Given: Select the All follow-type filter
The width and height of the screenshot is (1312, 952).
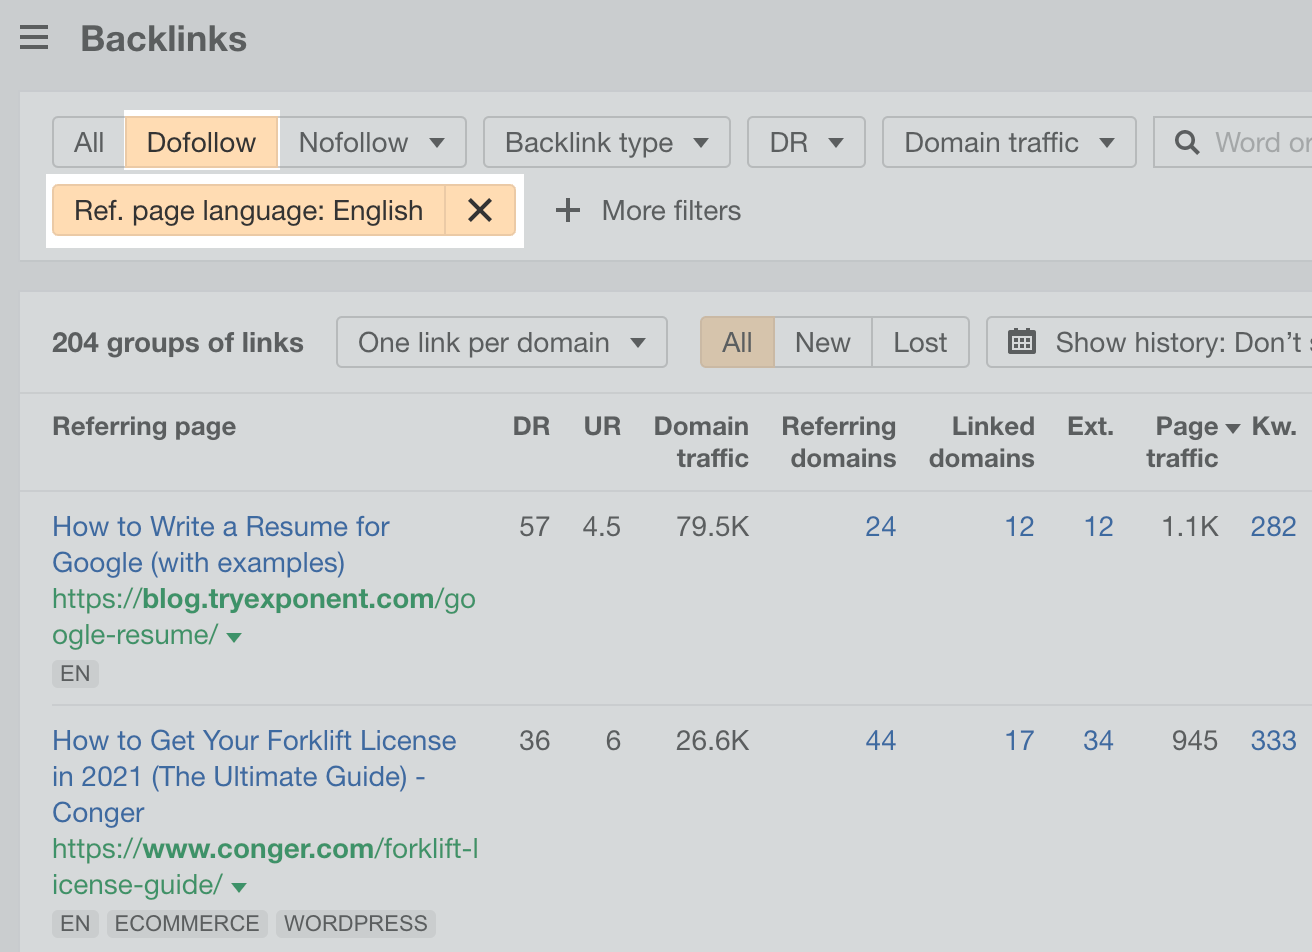Looking at the screenshot, I should pyautogui.click(x=88, y=142).
